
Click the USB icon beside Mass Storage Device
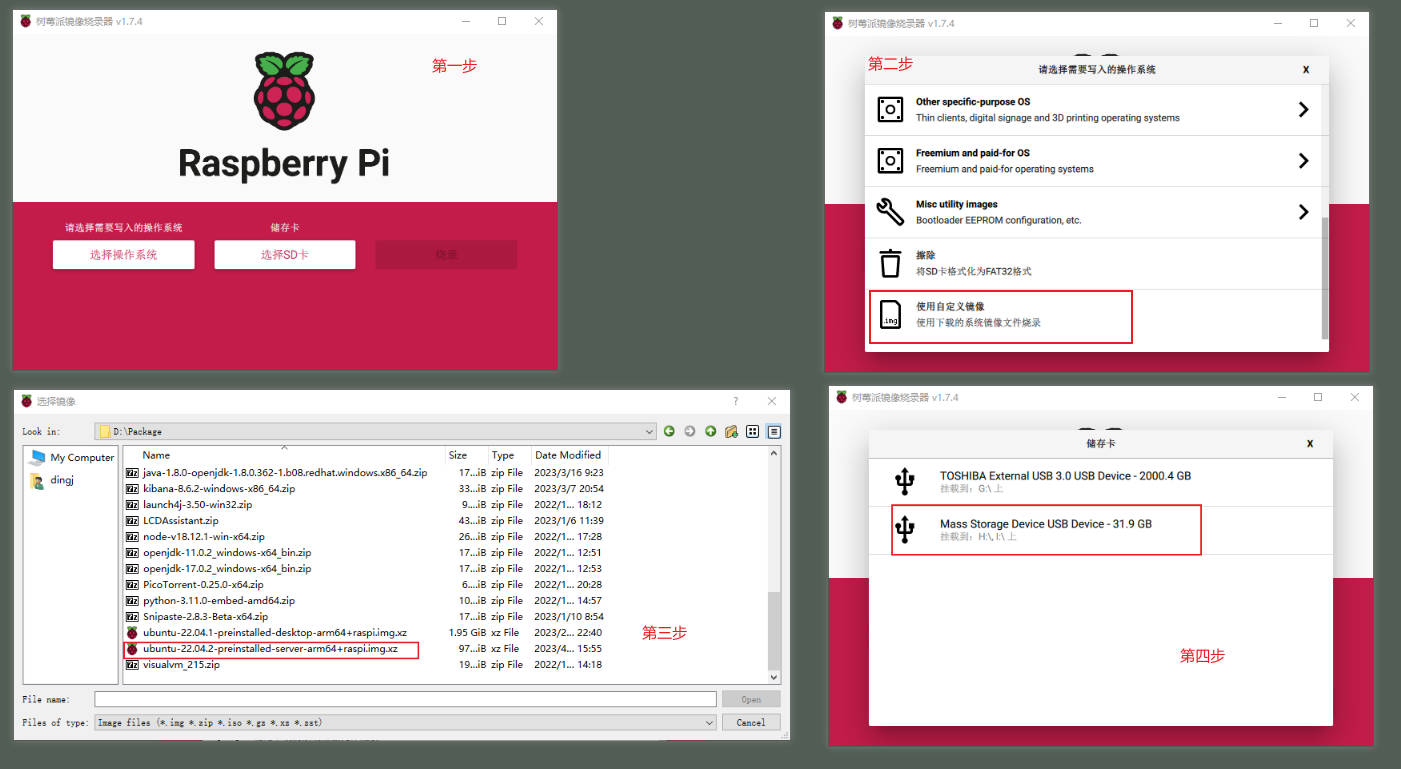coord(905,530)
